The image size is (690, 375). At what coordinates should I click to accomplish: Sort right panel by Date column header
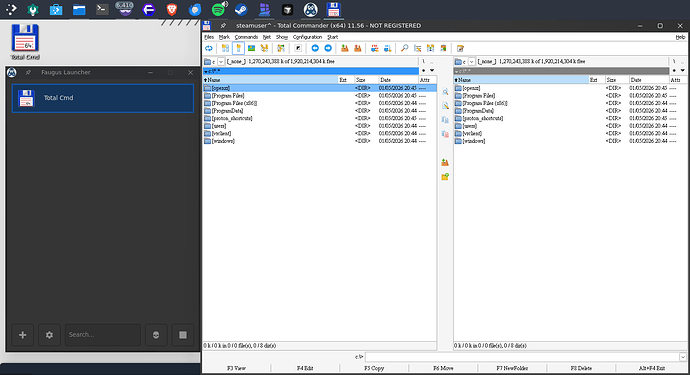(649, 80)
